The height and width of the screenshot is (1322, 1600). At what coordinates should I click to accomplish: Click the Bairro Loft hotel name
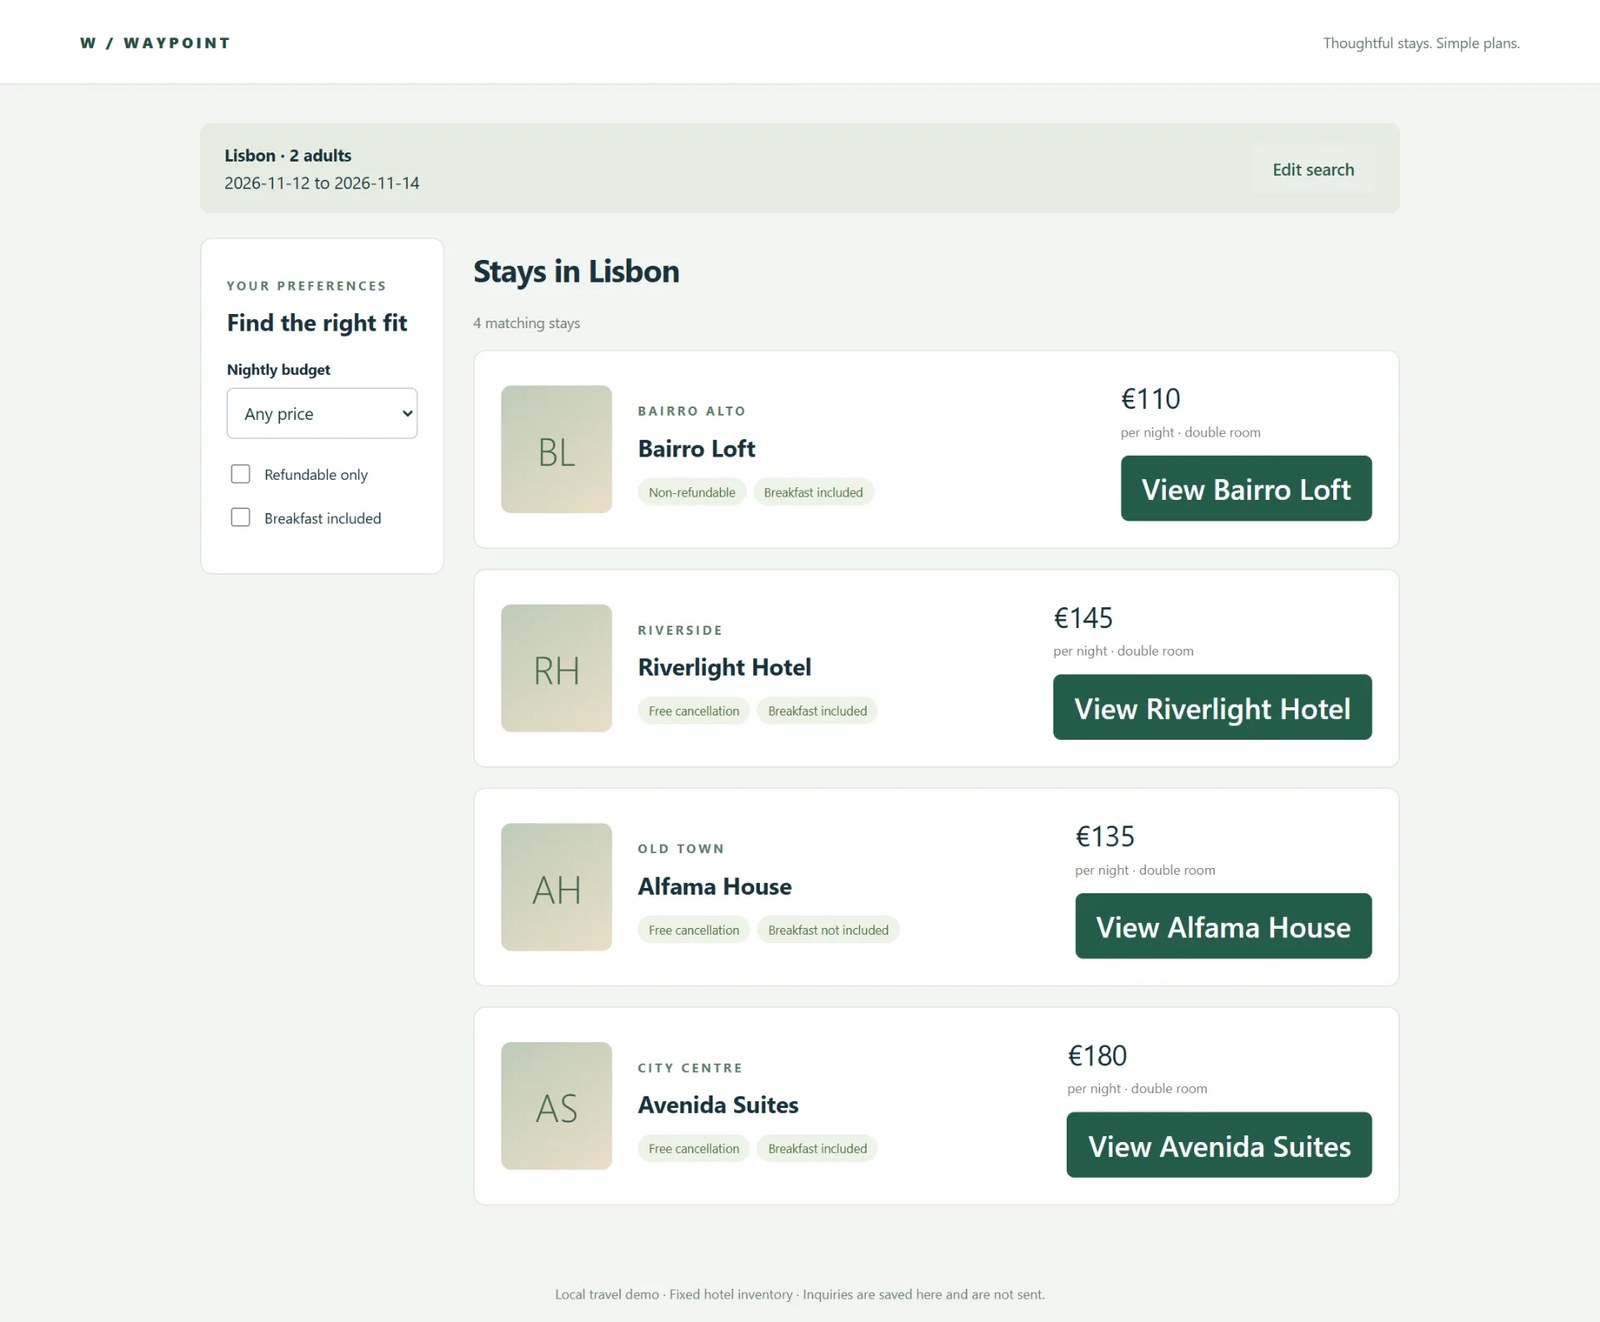click(x=697, y=448)
